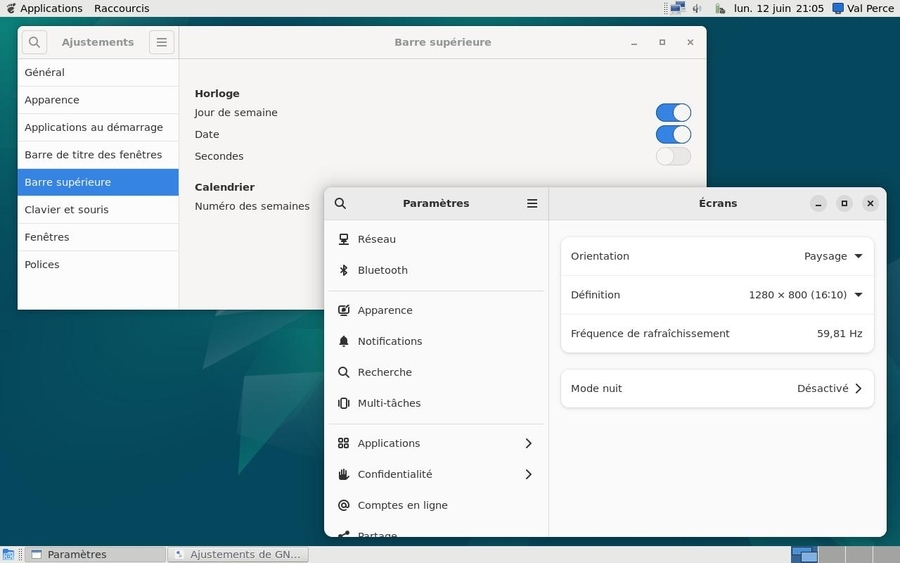This screenshot has height=563, width=900.
Task: Expand Confidentialité submenu chevron
Action: 528,474
